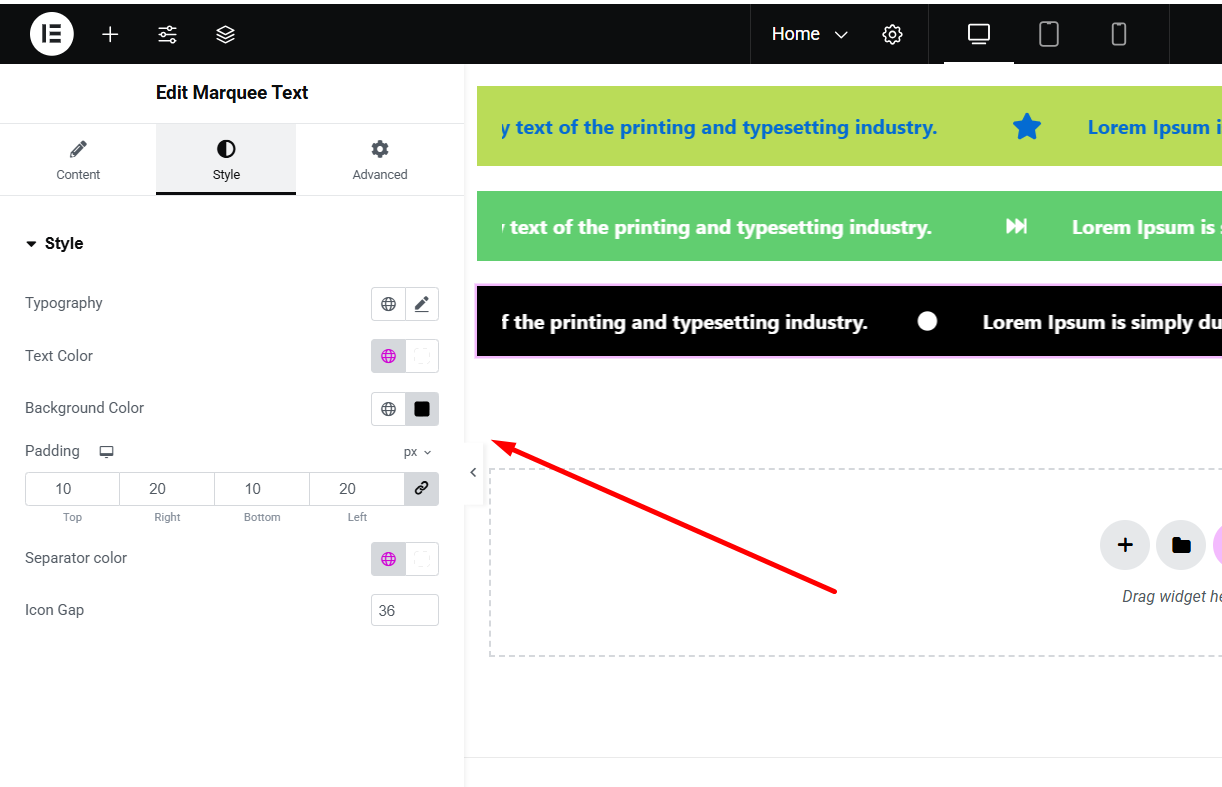Image resolution: width=1222 pixels, height=787 pixels.
Task: Switch to tablet preview mode
Action: click(x=1049, y=34)
